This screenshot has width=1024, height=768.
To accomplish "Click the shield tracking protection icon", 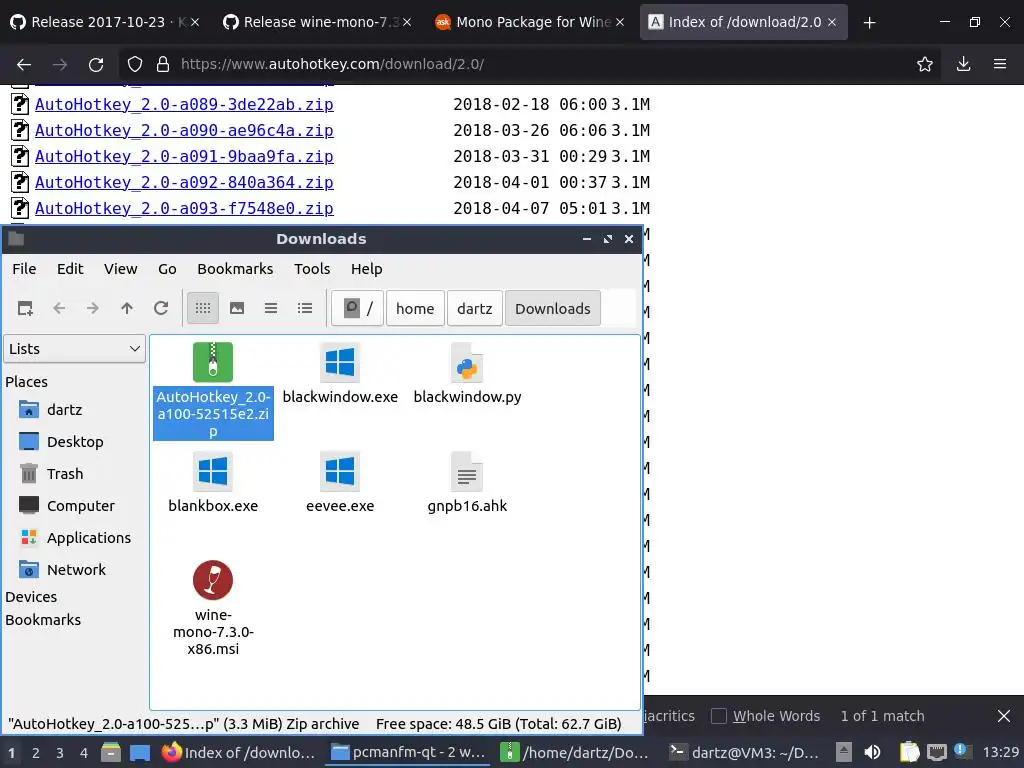I will tap(135, 64).
